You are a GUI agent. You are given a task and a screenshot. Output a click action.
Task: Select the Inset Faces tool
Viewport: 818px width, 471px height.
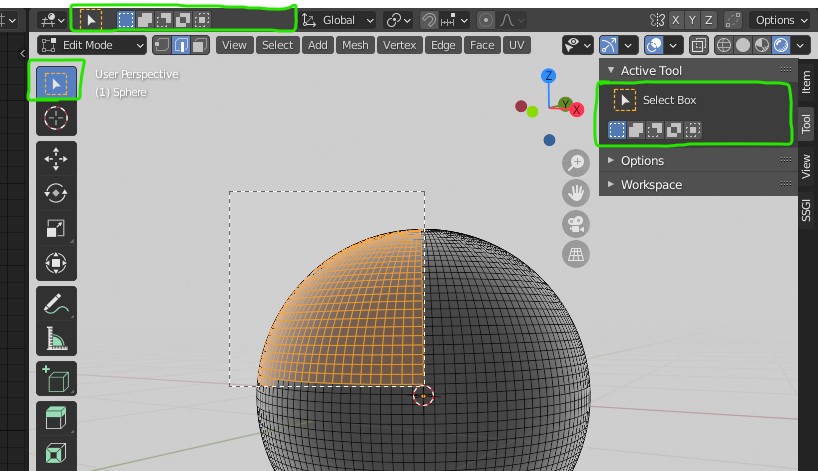point(56,453)
